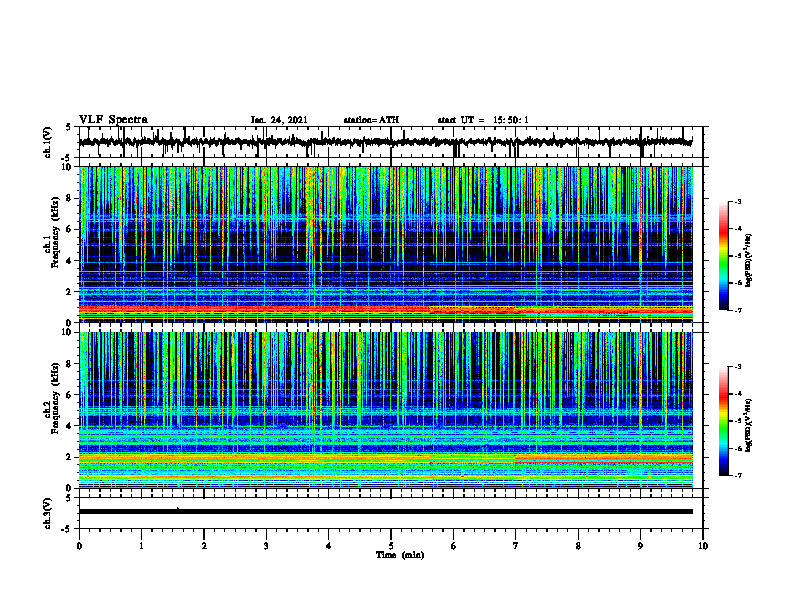Click the "station=ATH" header label
Screen dimensions: 792x612
(x=371, y=120)
